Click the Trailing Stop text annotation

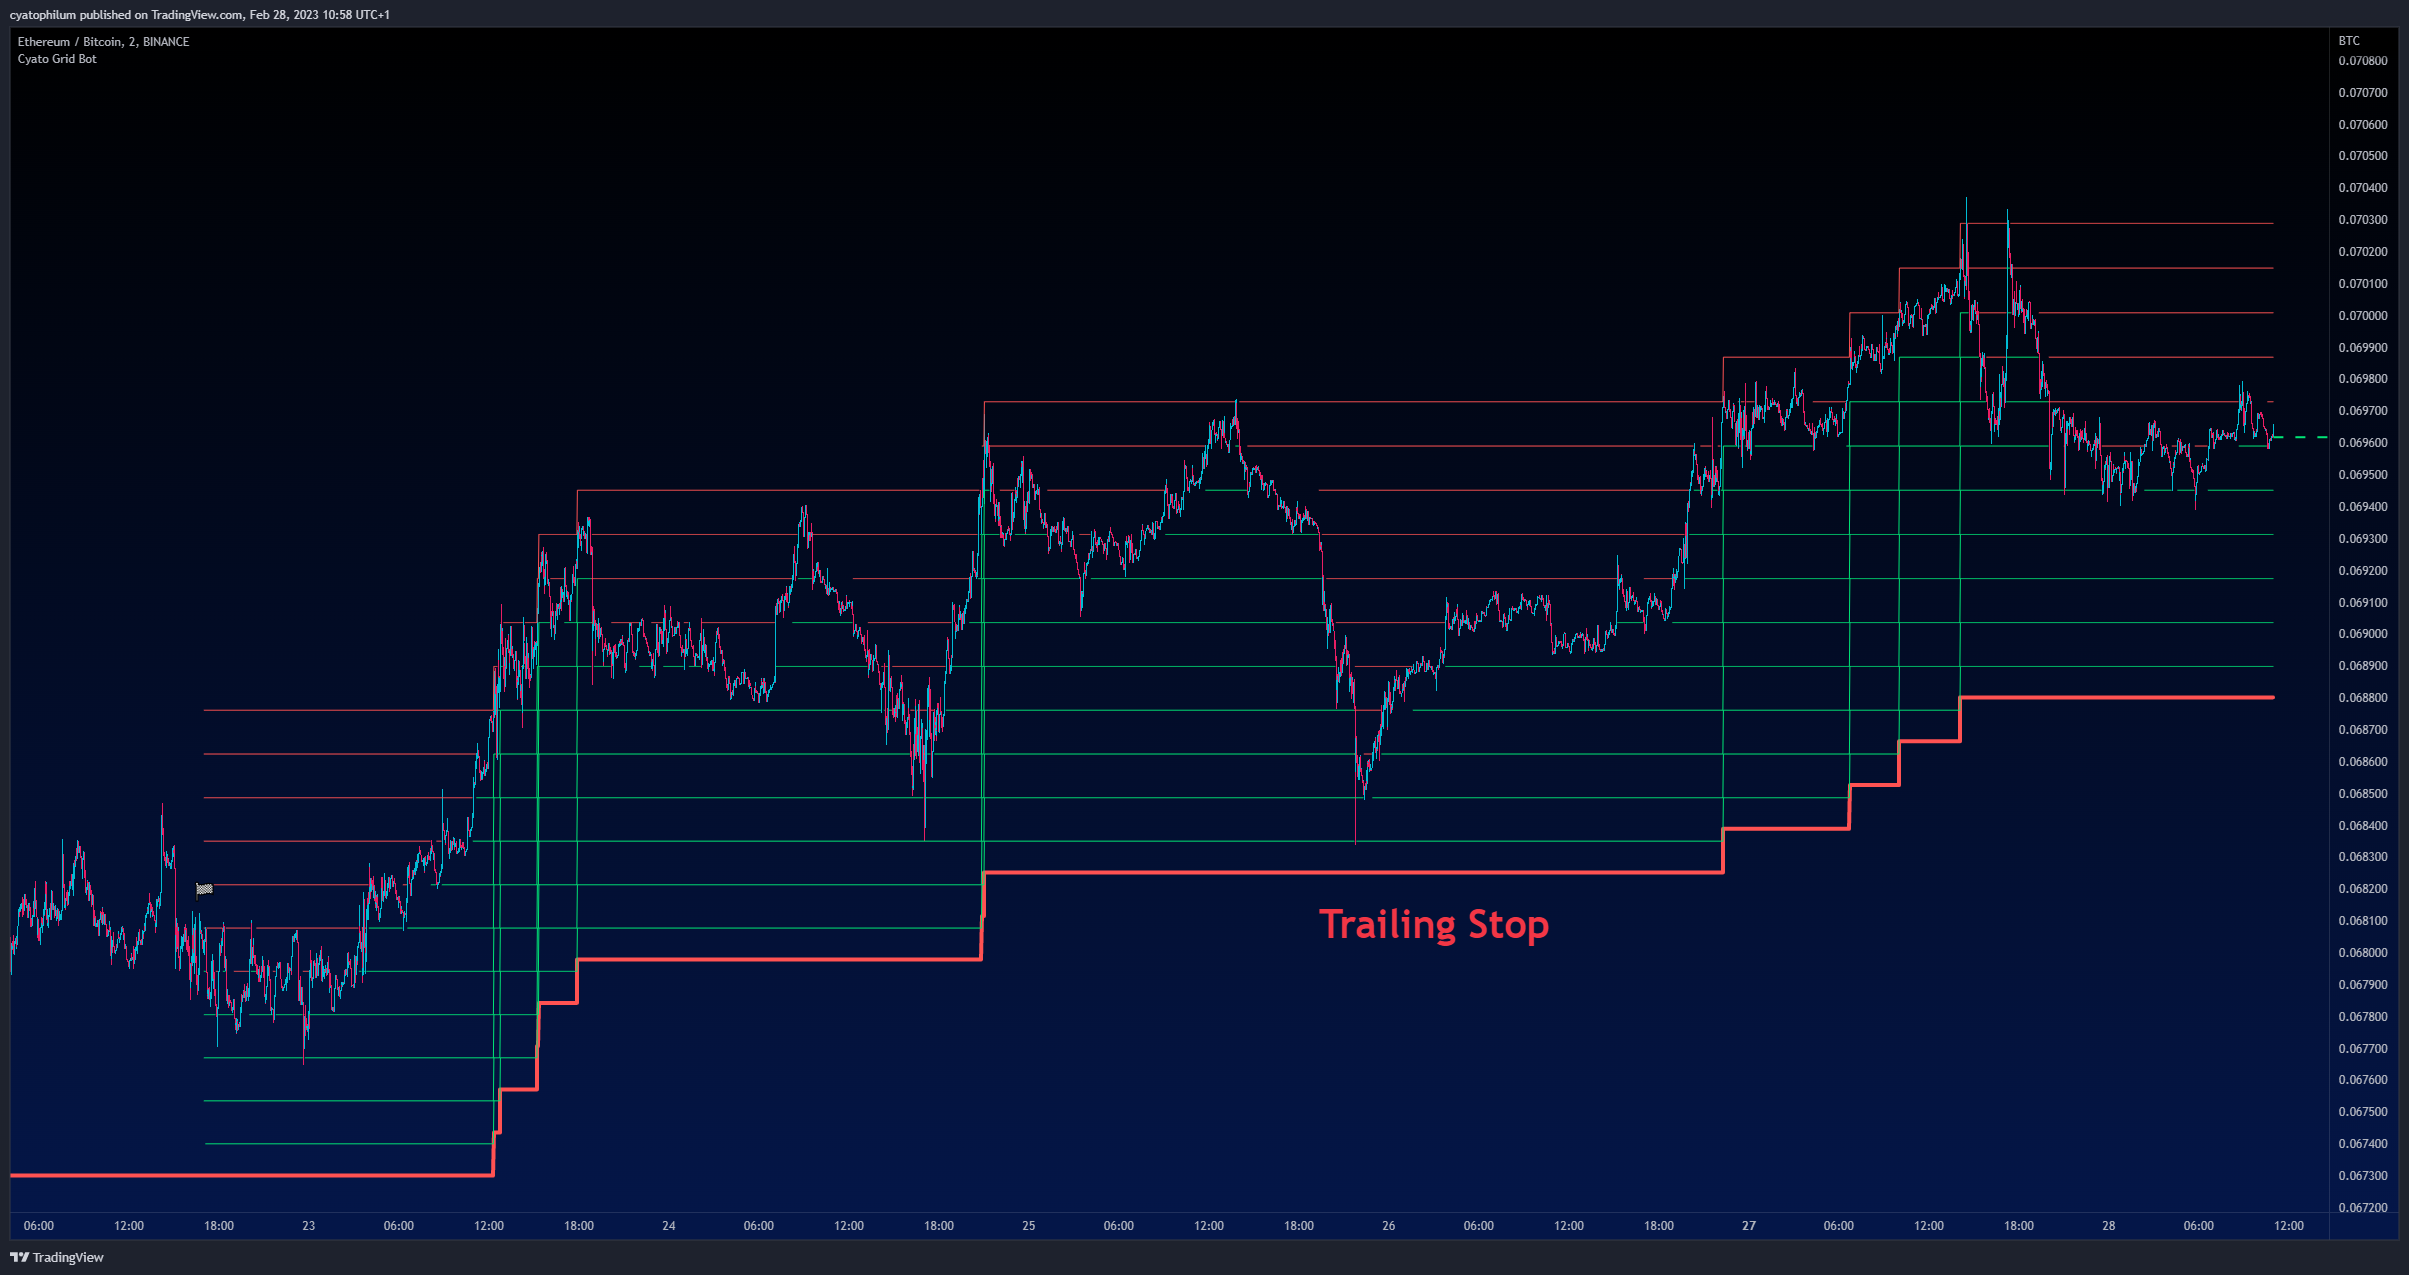pos(1434,924)
